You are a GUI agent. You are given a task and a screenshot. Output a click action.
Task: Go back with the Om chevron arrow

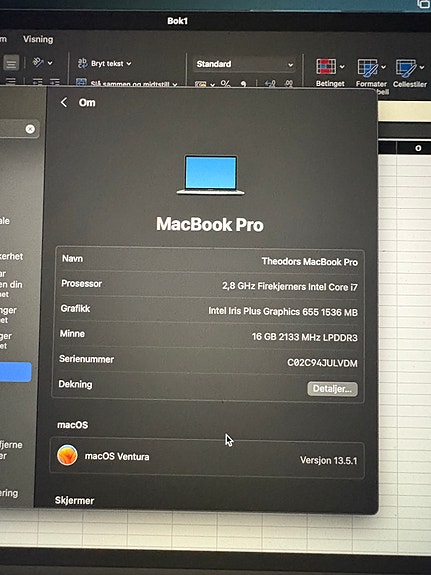coord(64,102)
